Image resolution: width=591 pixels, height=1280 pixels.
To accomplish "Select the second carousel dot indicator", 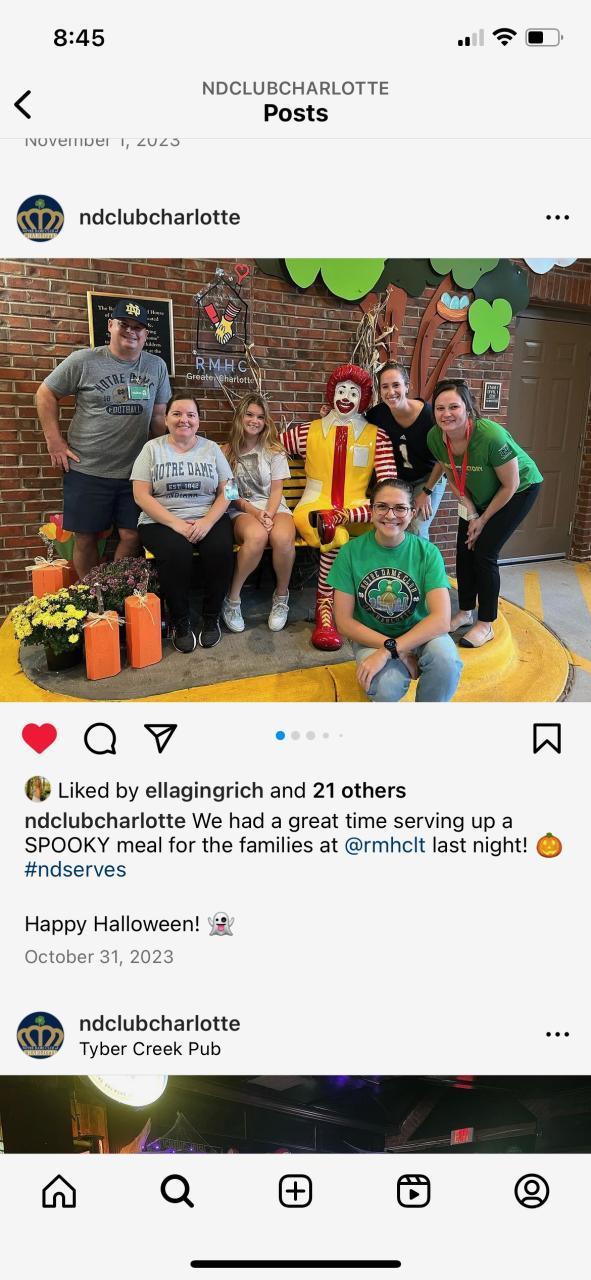I will 295,735.
